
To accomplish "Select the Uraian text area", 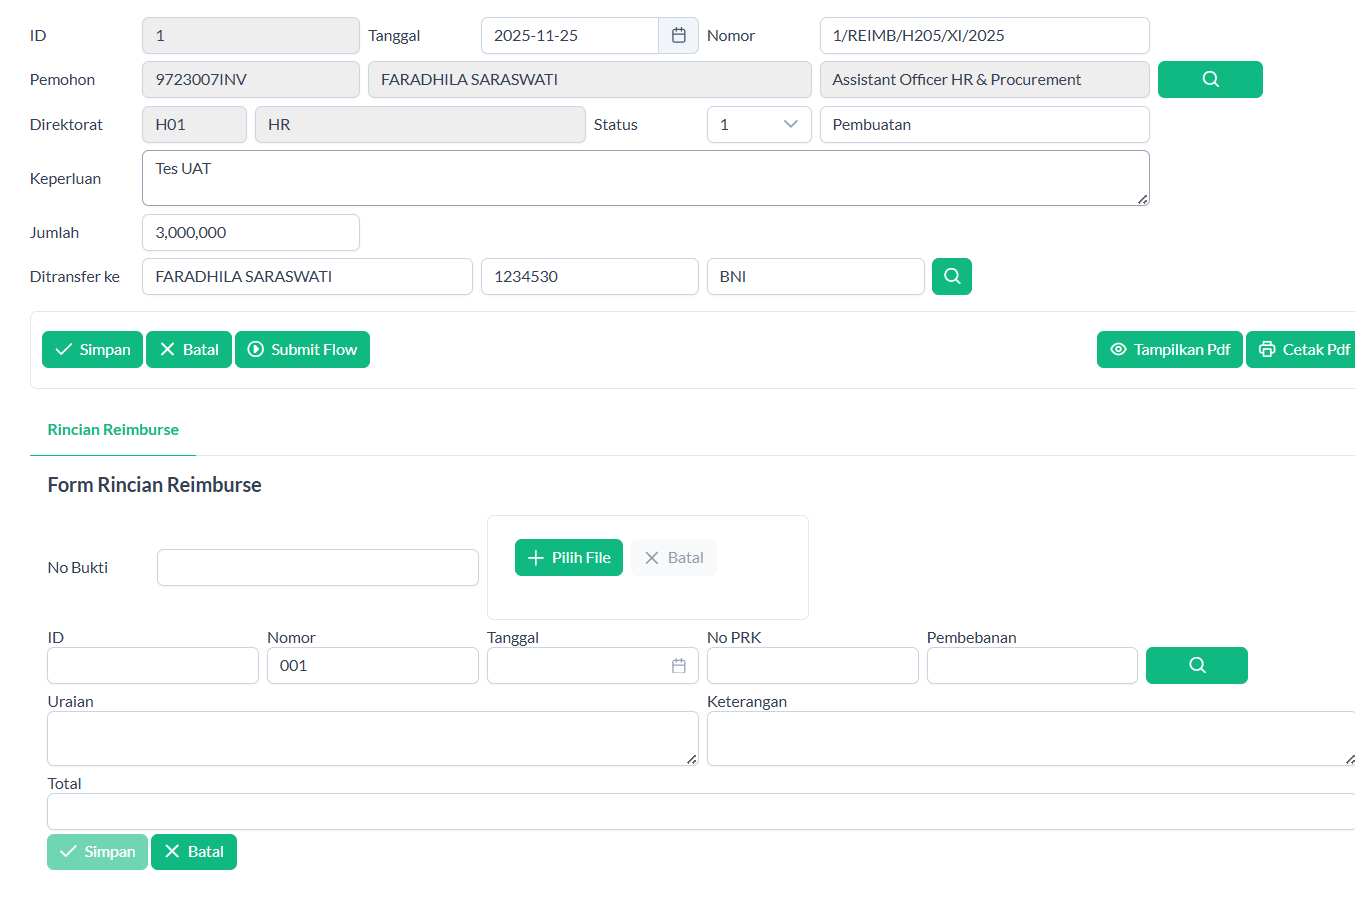I will pyautogui.click(x=372, y=739).
